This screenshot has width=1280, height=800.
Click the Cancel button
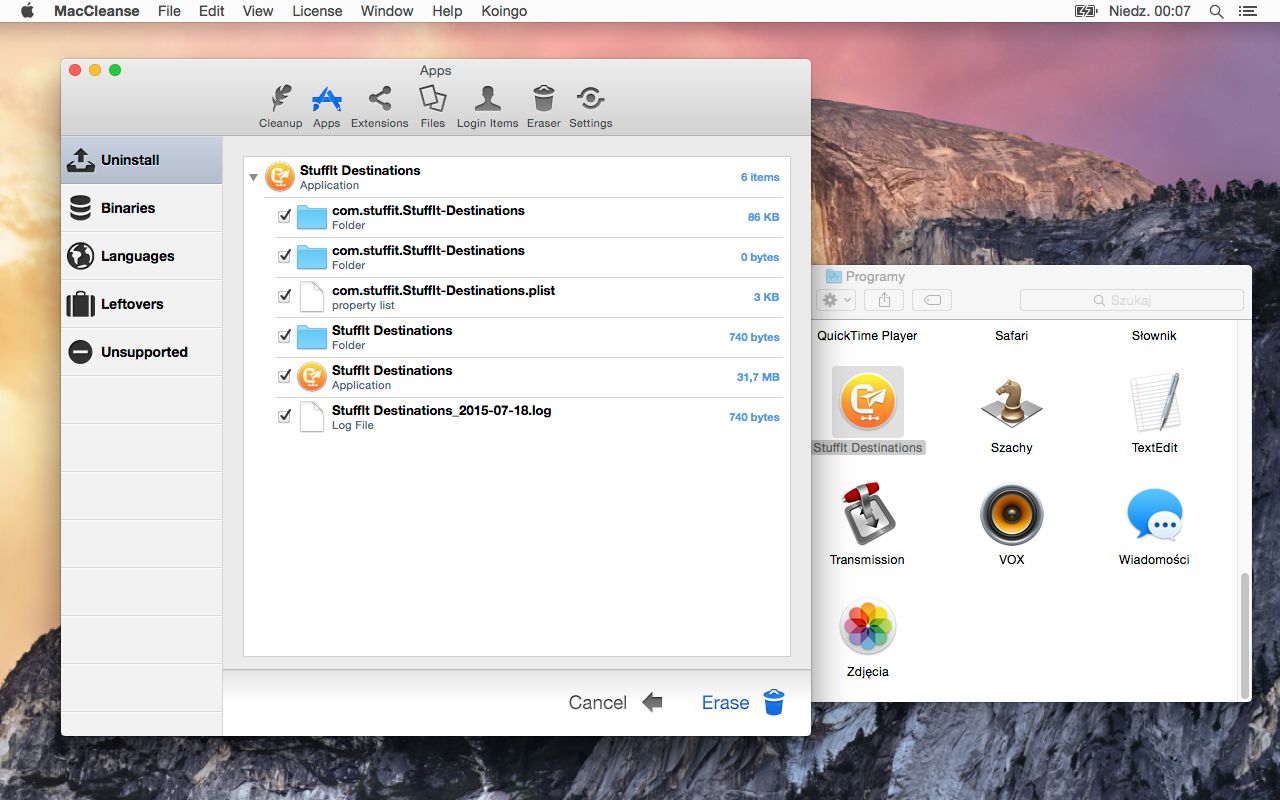[615, 703]
